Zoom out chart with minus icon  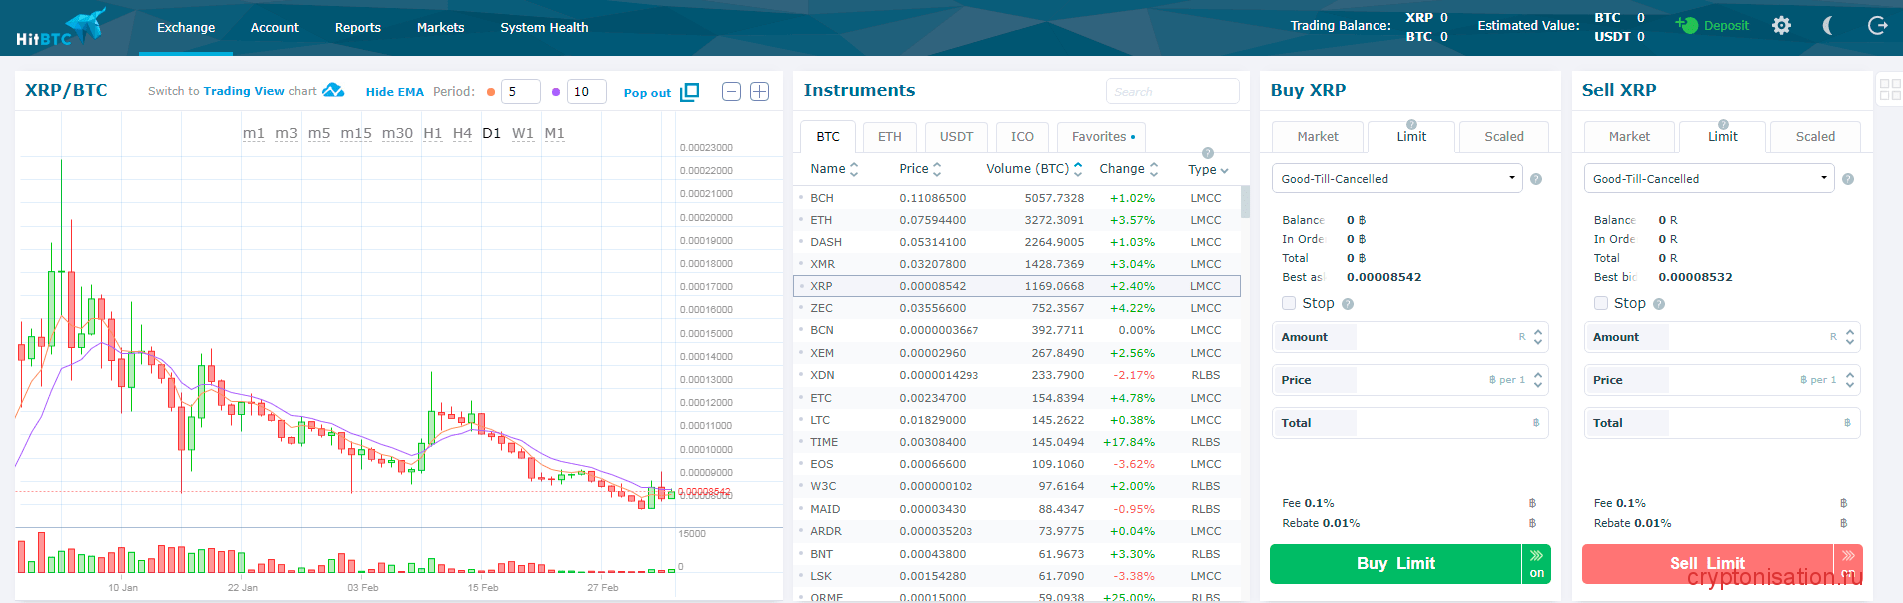click(731, 92)
